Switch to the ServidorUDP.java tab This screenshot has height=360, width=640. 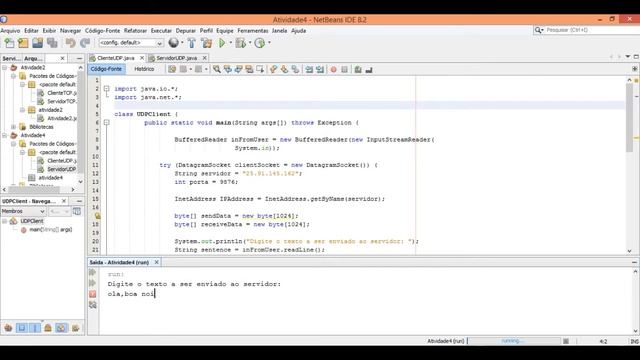176,58
